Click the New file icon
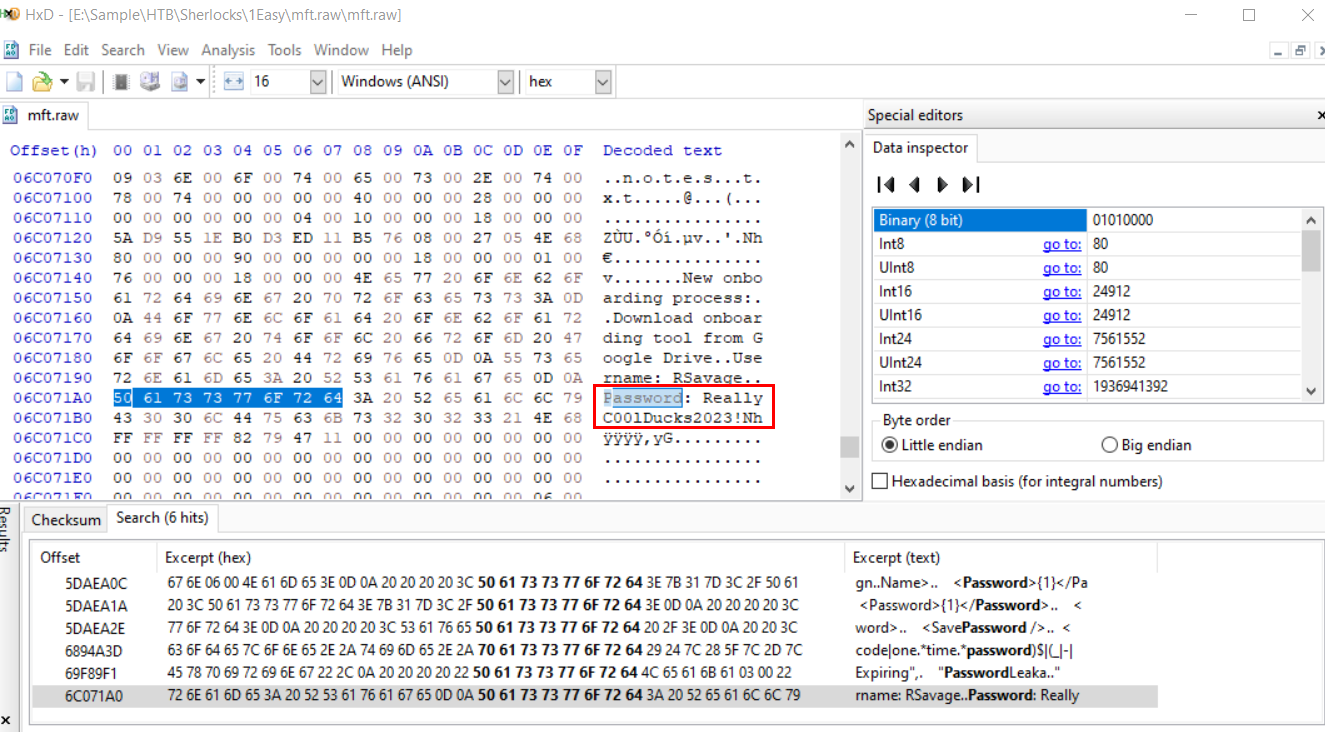 click(15, 82)
